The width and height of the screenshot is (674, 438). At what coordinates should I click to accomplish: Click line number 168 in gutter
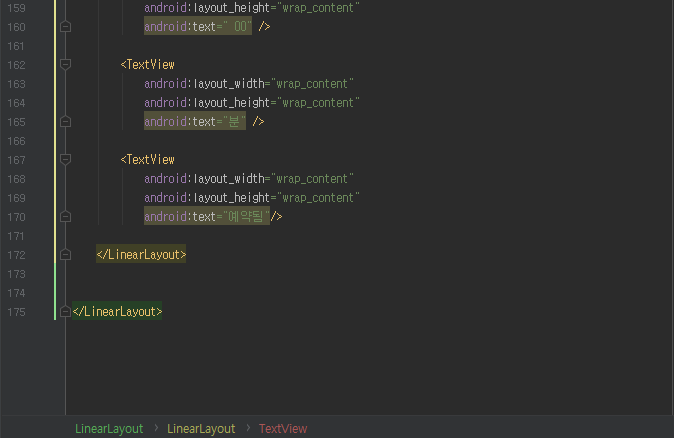pos(16,179)
